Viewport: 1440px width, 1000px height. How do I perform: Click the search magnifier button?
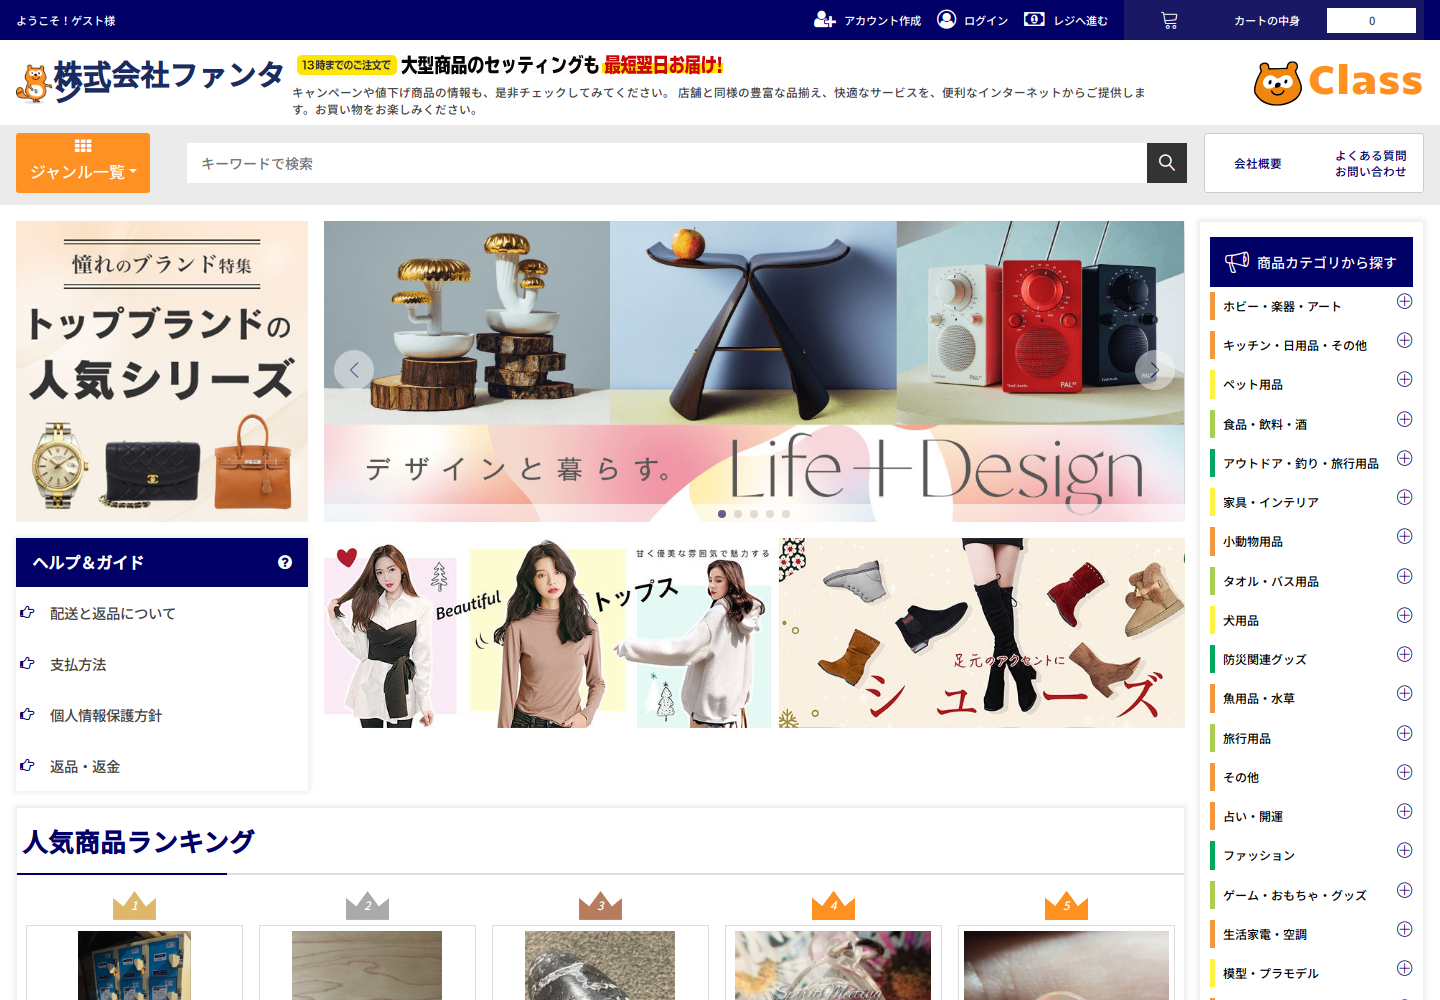click(x=1167, y=163)
